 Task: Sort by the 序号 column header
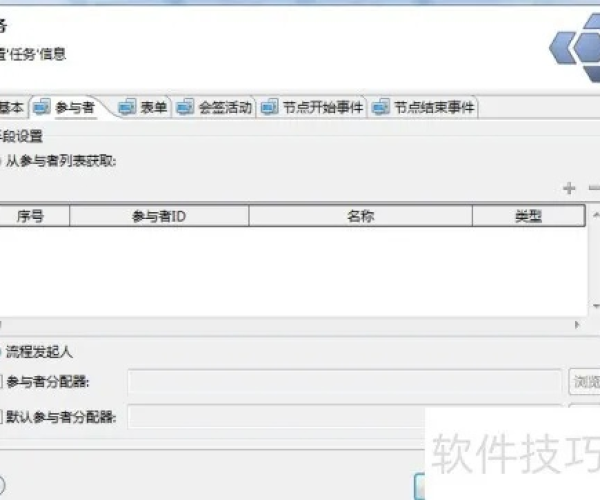coord(34,216)
